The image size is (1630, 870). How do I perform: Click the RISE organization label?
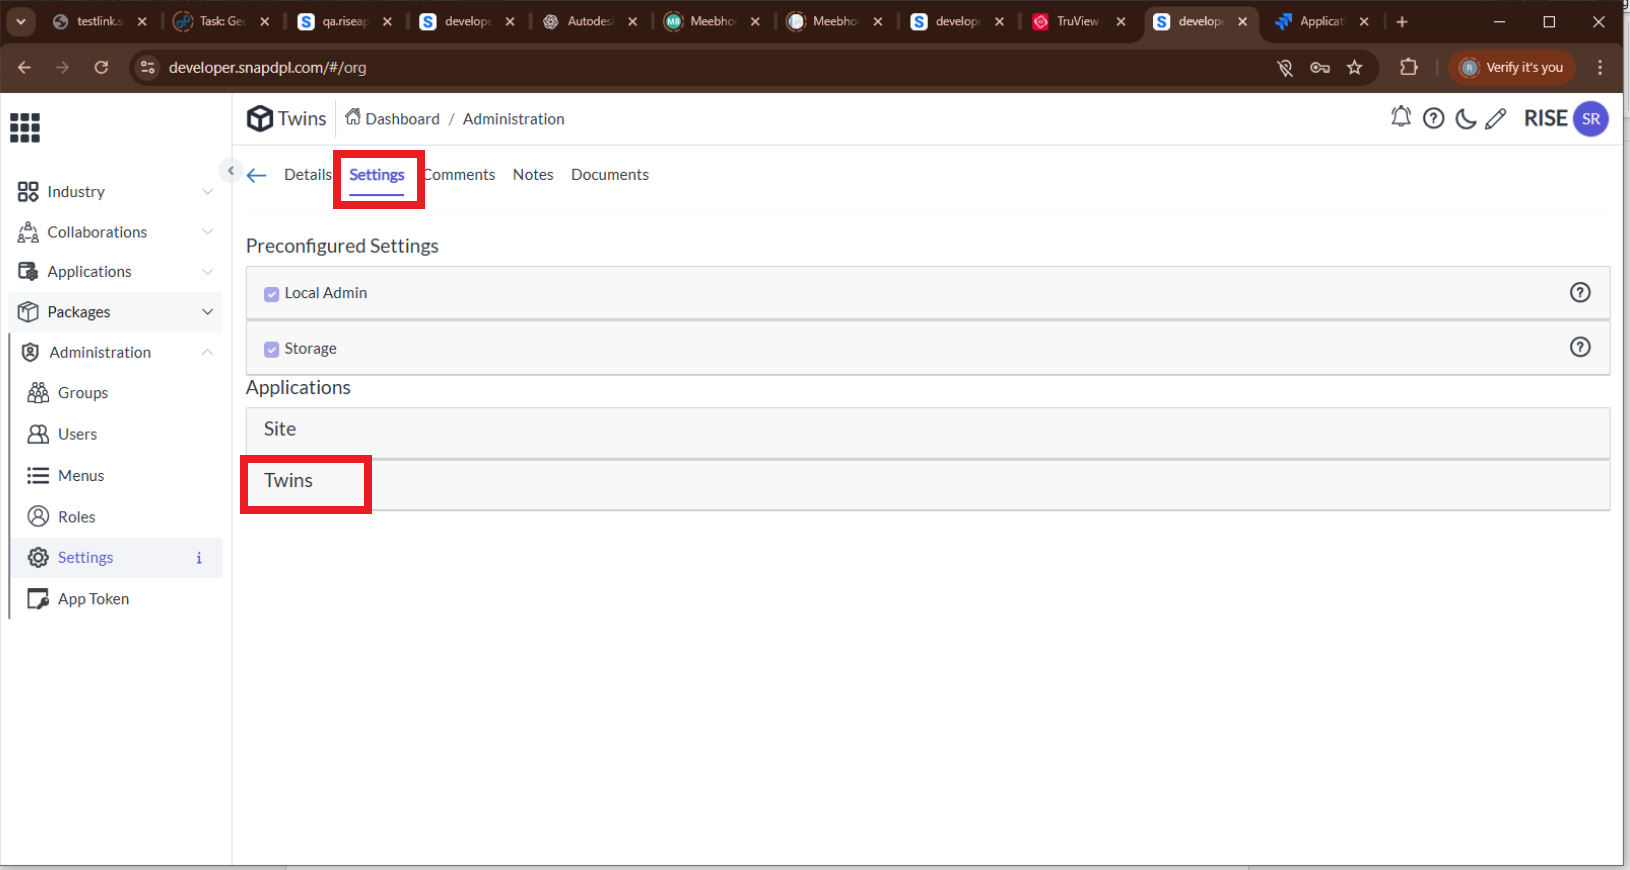[x=1545, y=118]
